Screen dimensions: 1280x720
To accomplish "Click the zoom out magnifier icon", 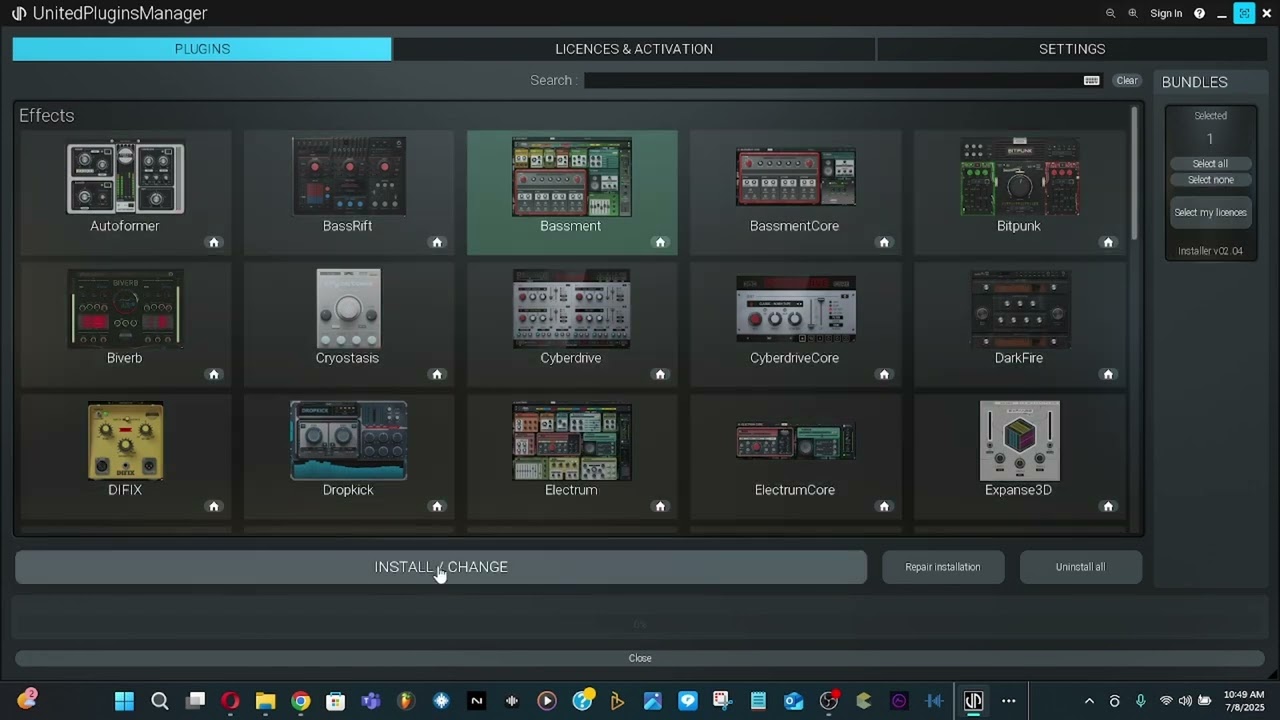I will [1110, 13].
